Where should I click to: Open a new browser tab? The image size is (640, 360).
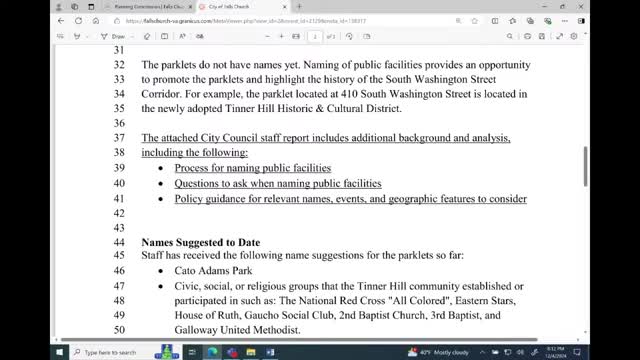click(x=299, y=7)
